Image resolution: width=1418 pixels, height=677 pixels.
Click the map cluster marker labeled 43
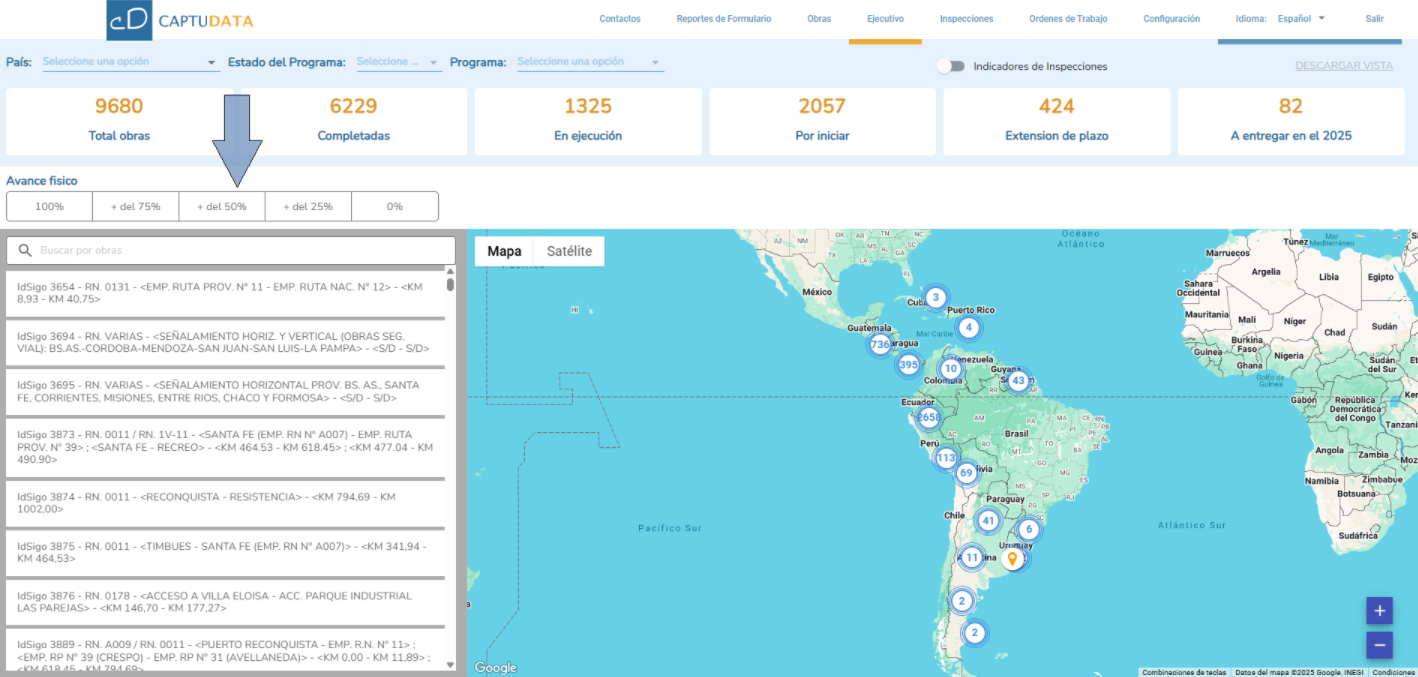click(1018, 380)
